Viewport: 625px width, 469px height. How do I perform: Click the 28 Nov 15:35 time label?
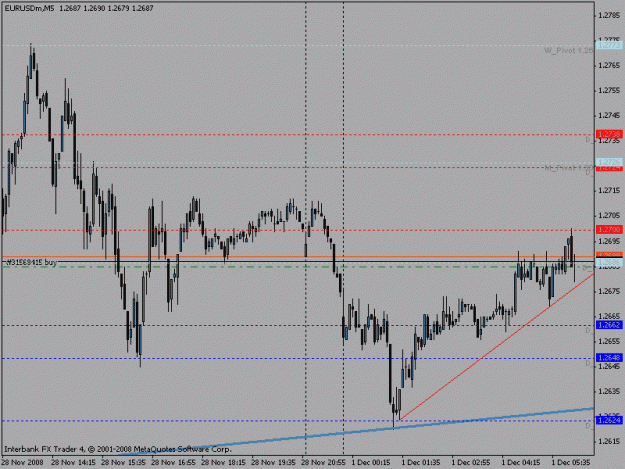click(x=123, y=462)
